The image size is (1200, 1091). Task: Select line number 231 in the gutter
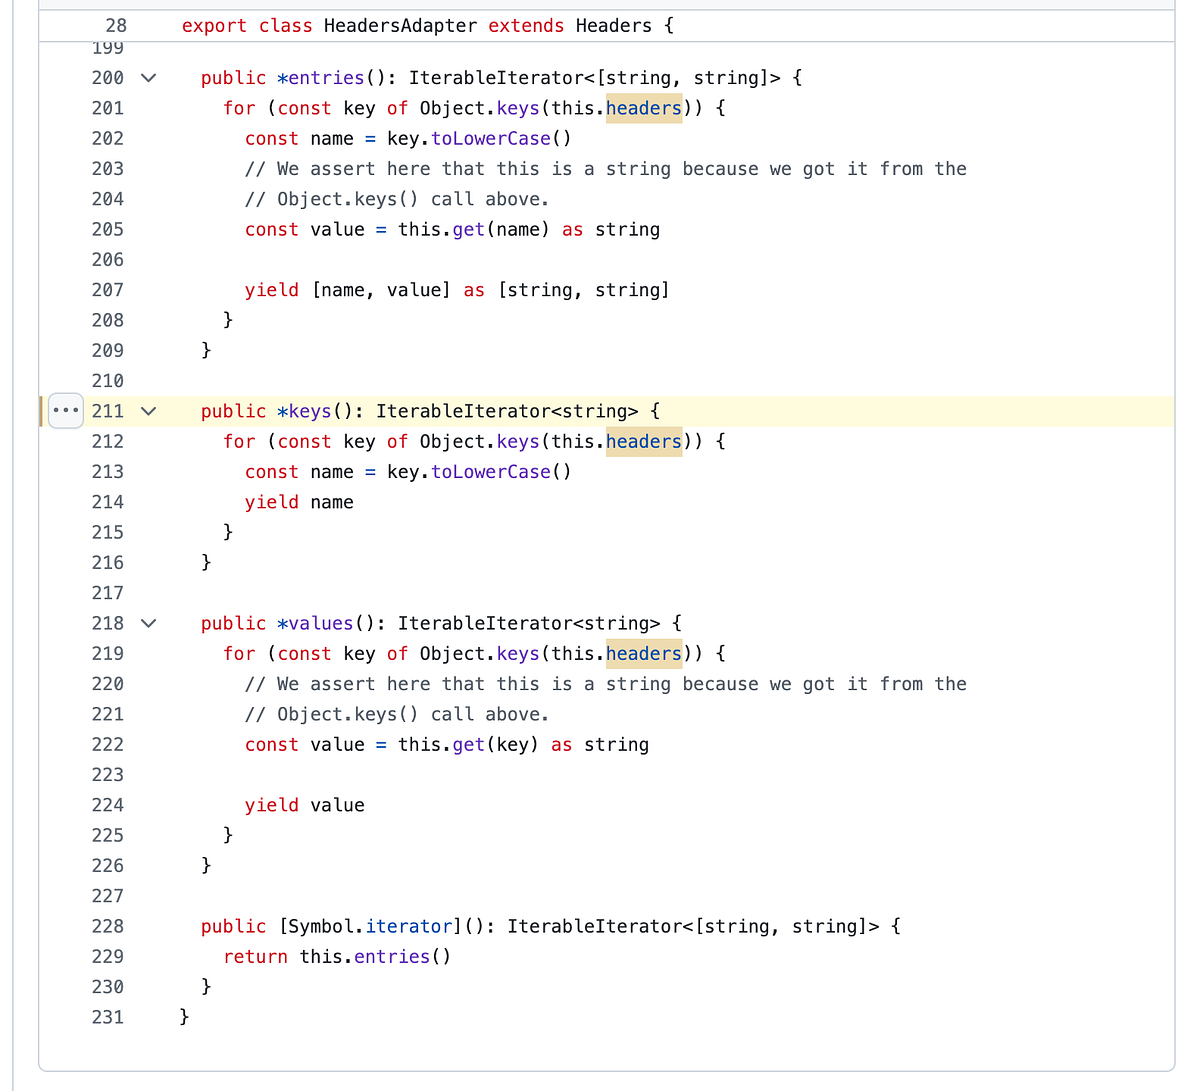tap(107, 1016)
